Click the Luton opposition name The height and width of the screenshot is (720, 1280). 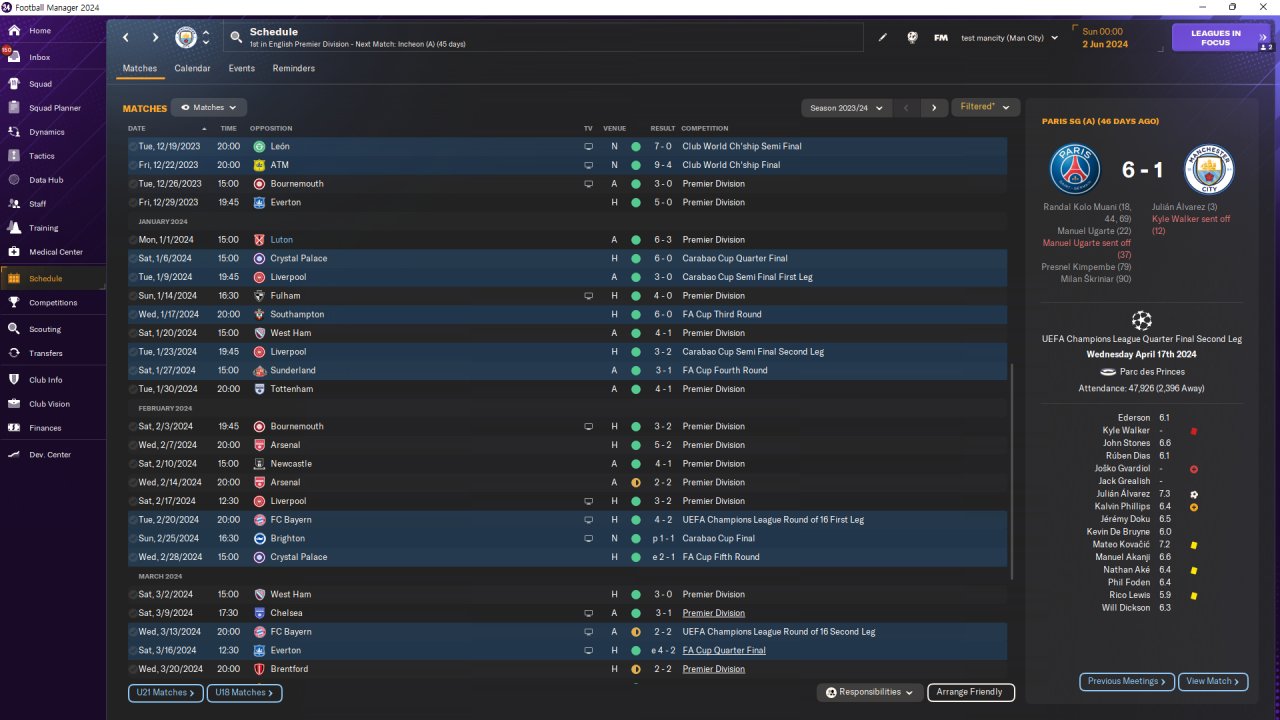[x=280, y=240]
